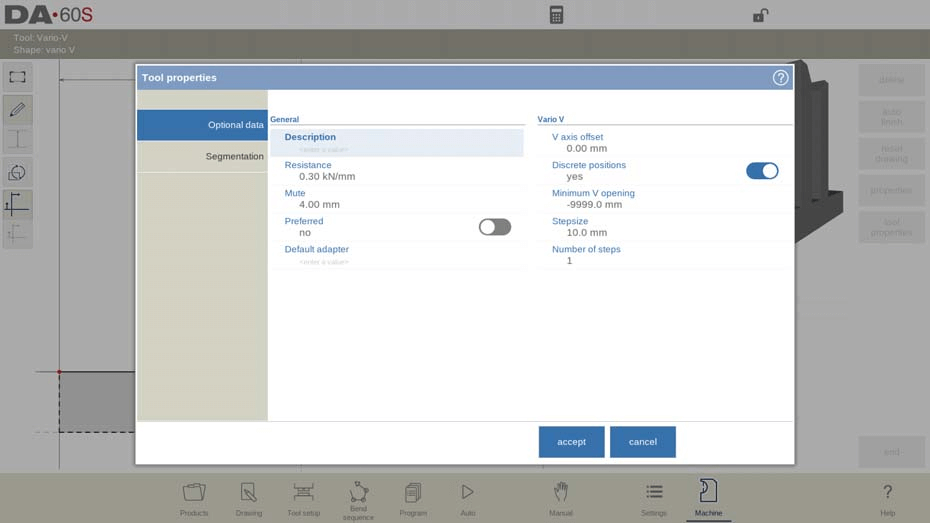Open the calculator icon in top bar
930x523 pixels.
556,15
